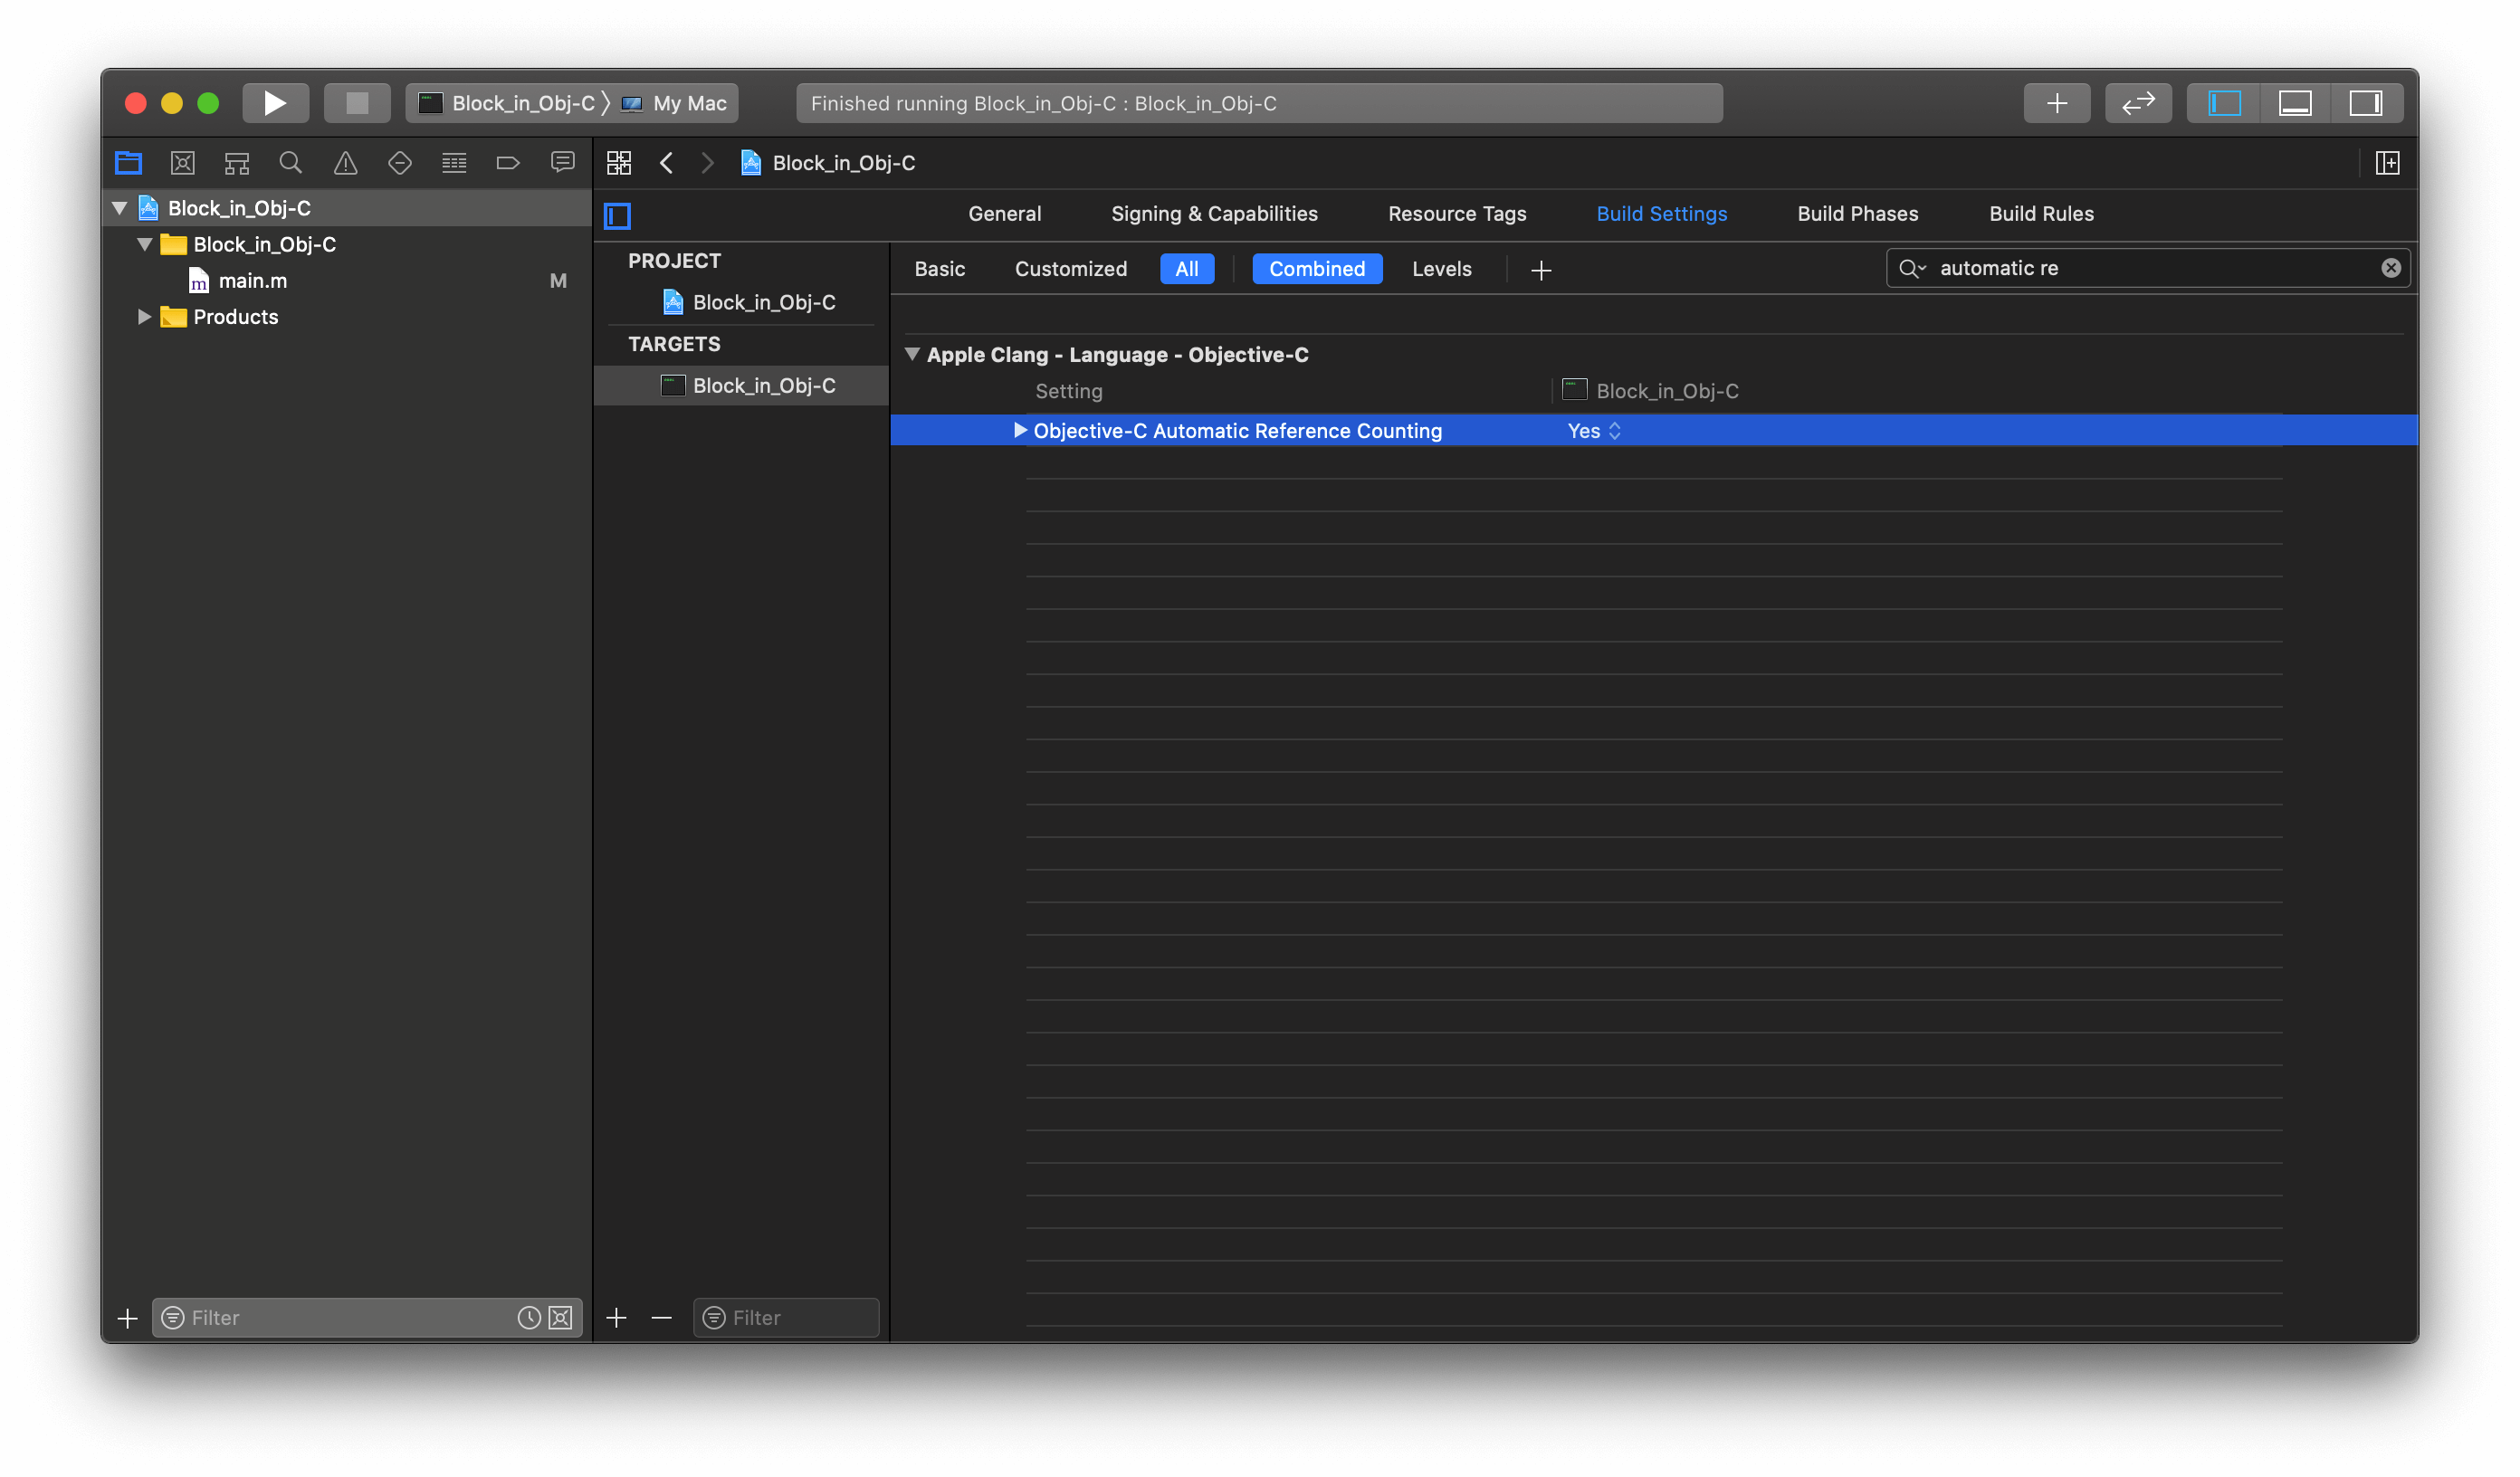
Task: Click the Run play button
Action: click(x=275, y=103)
